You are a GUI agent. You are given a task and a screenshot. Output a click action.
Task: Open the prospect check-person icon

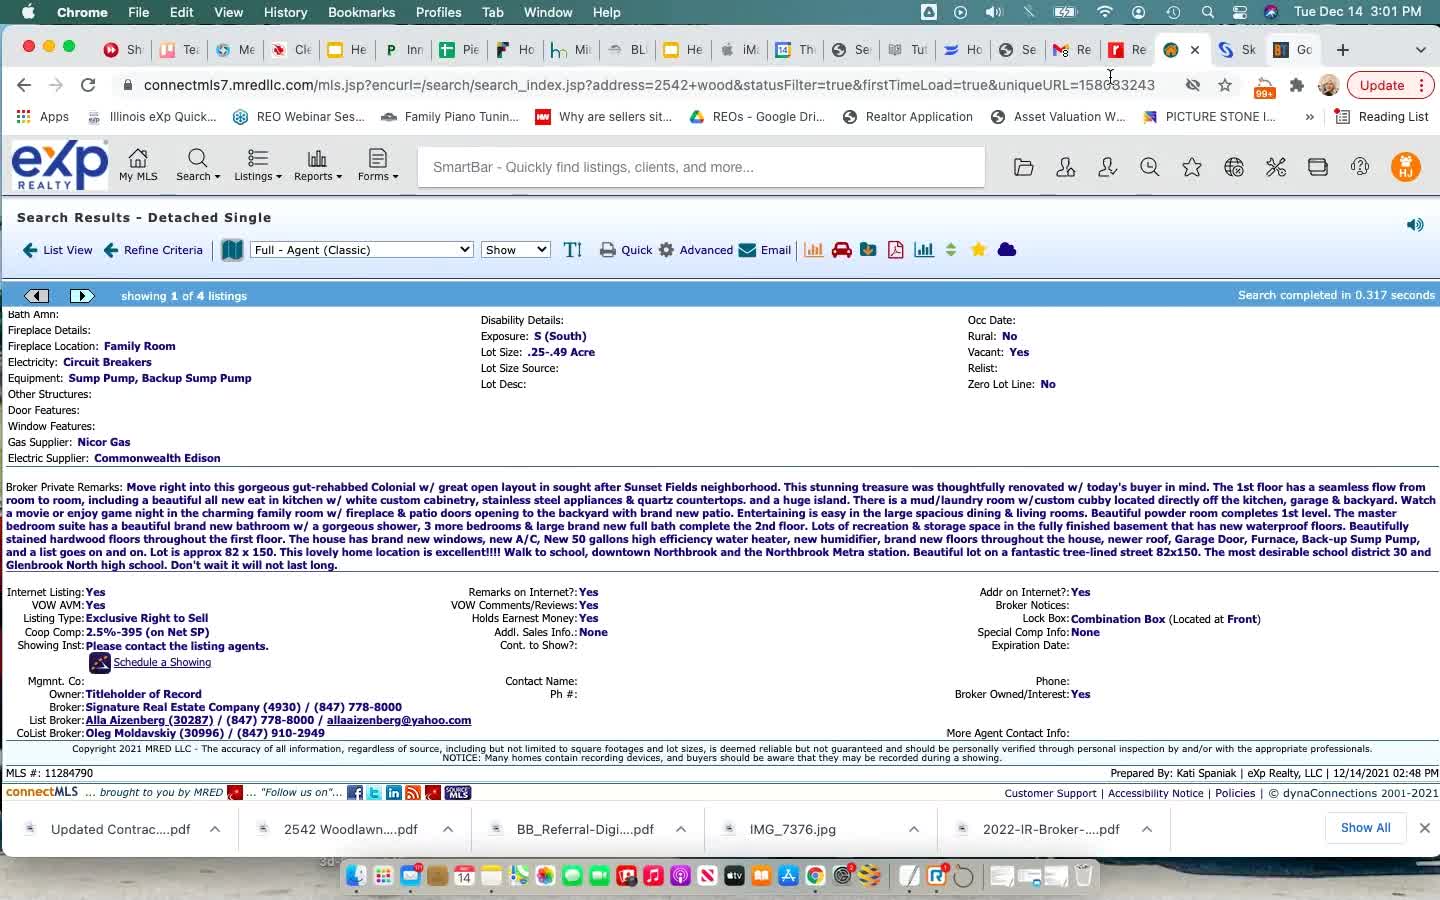1107,168
